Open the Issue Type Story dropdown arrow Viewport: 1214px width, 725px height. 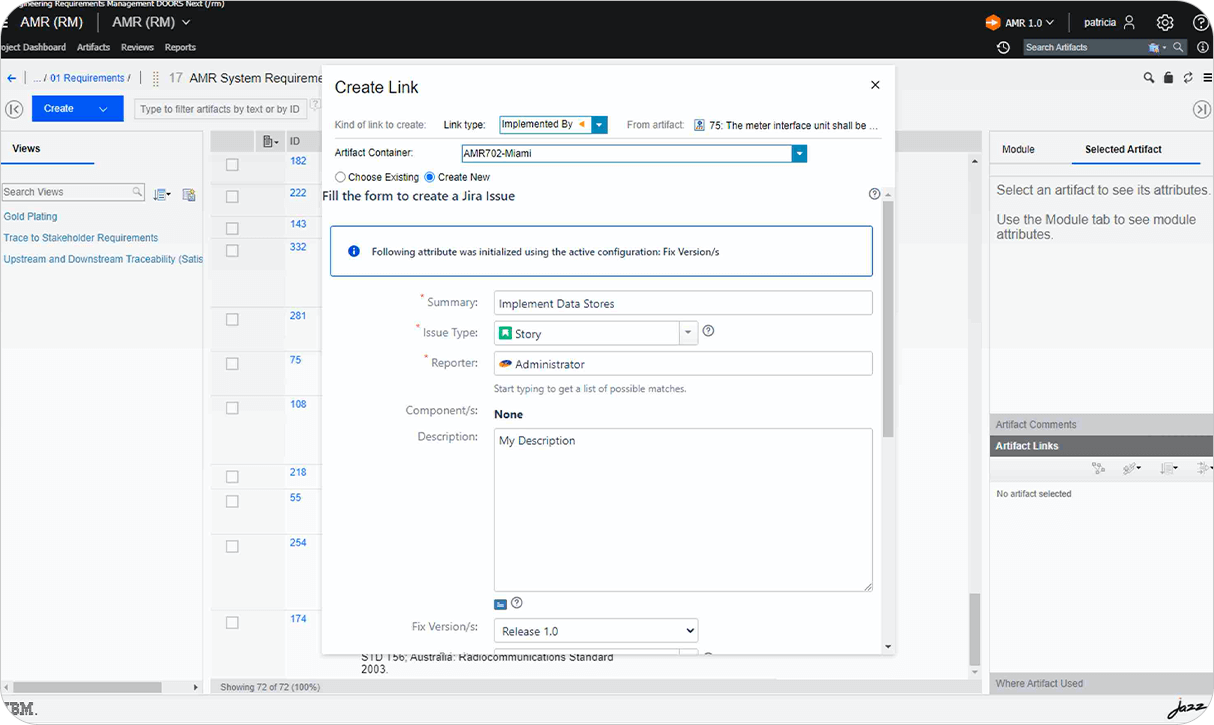[688, 333]
